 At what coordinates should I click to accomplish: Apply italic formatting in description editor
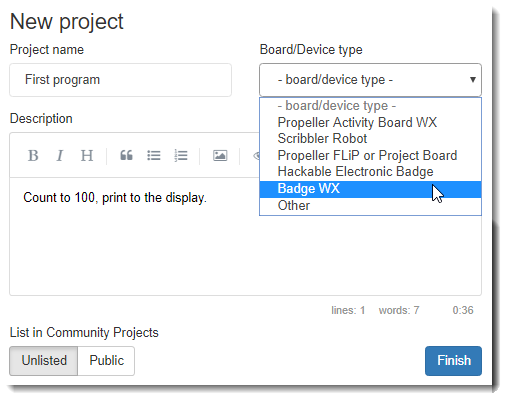(60, 156)
